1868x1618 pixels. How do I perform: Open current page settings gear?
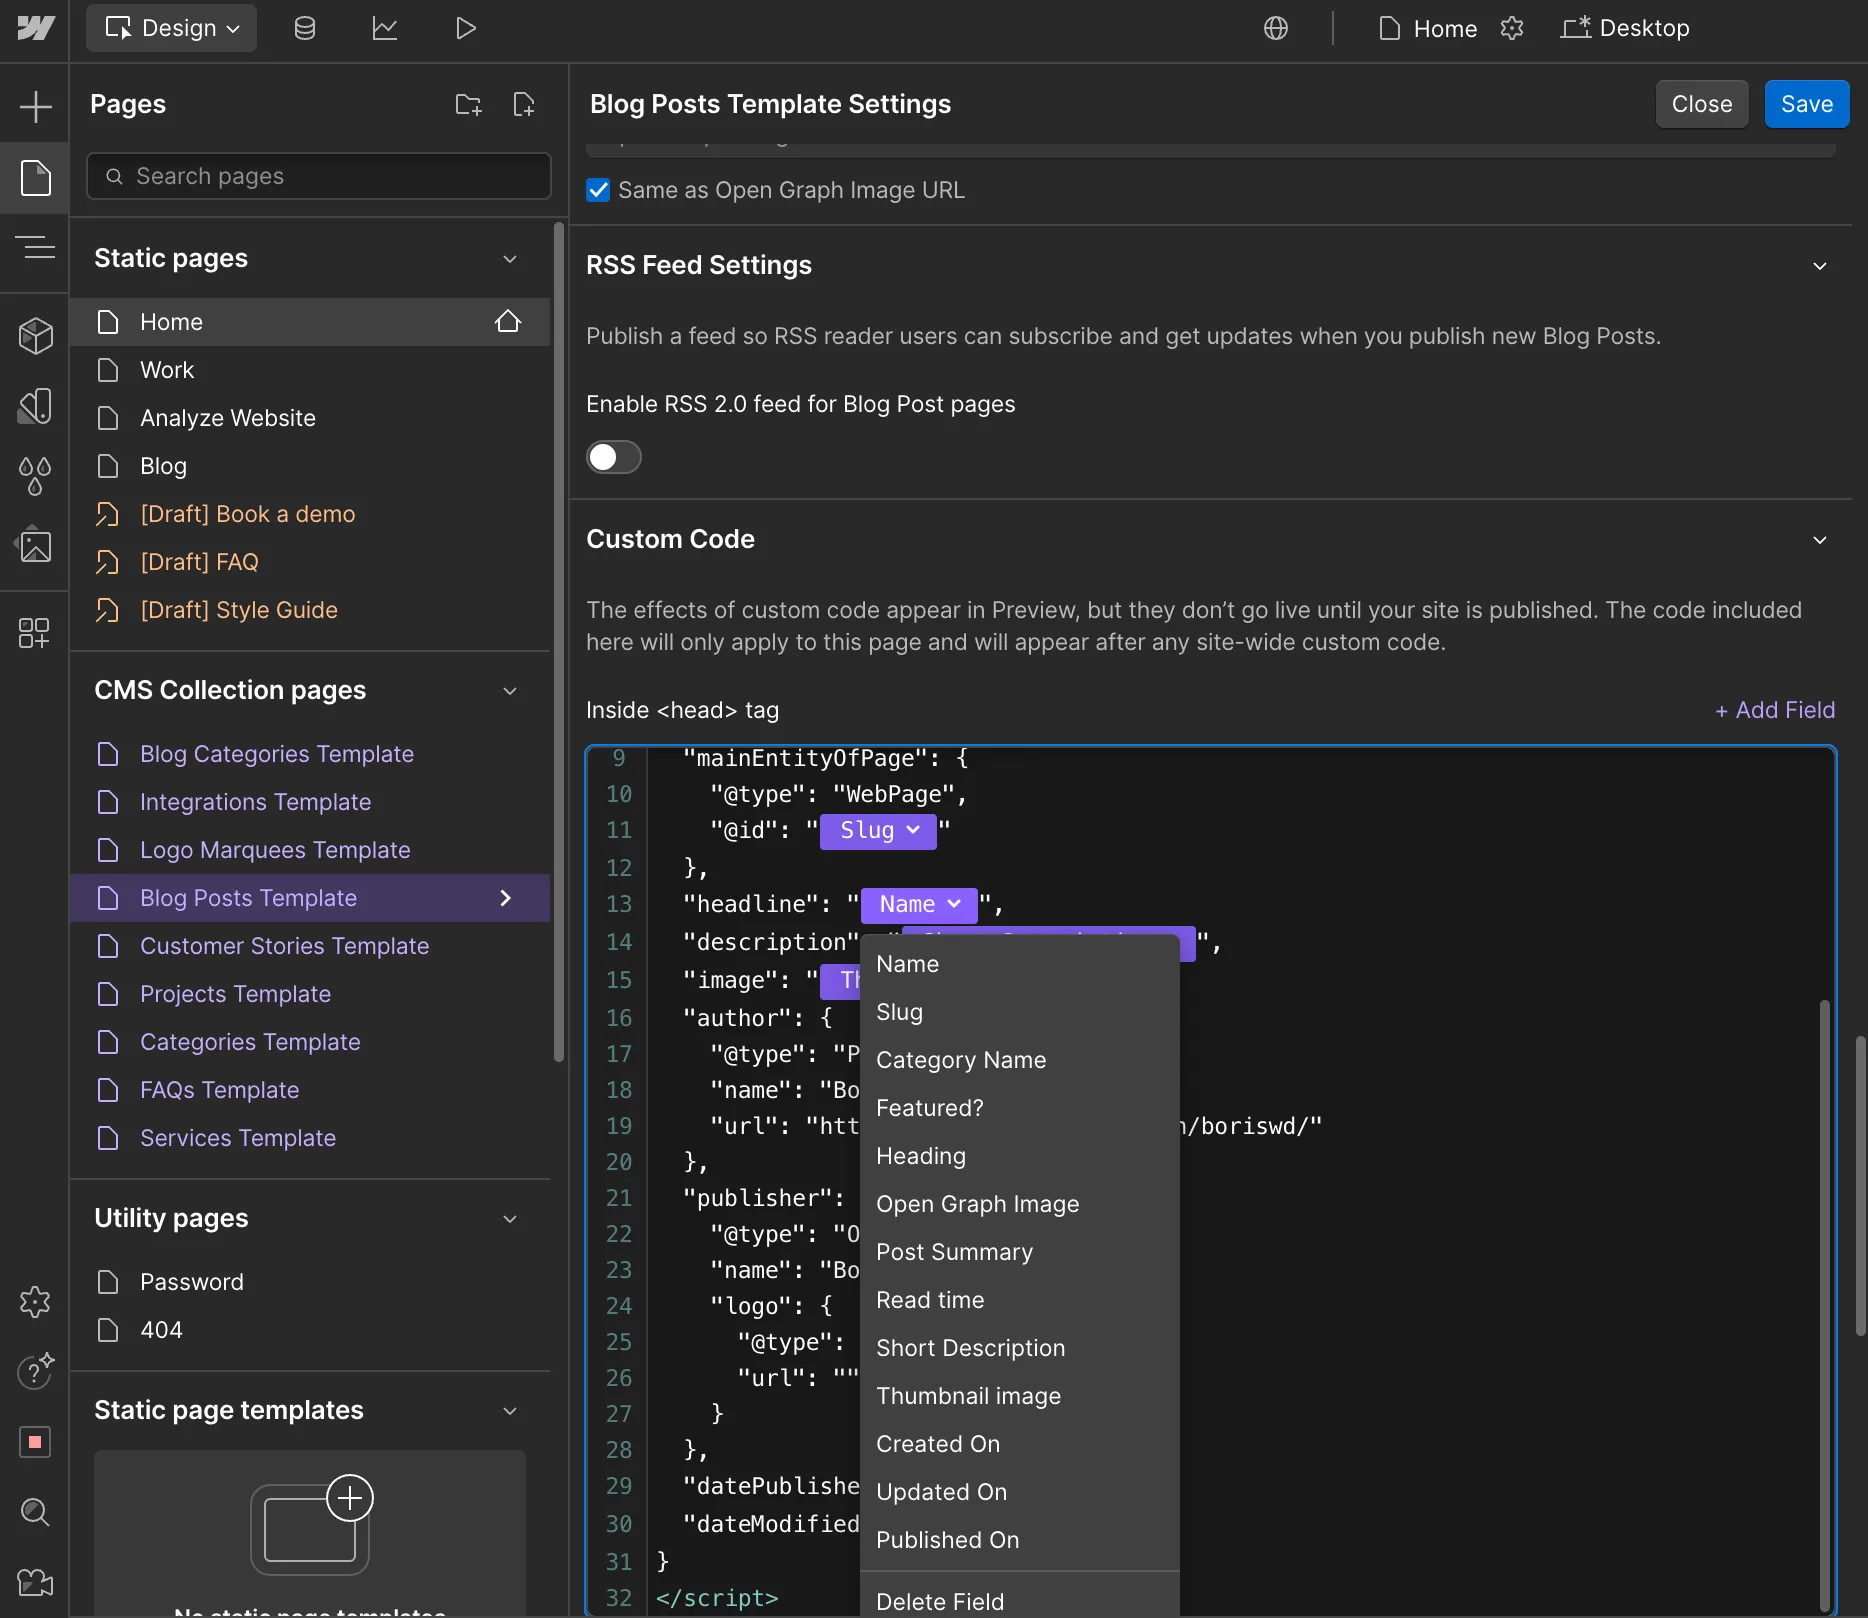tap(1512, 28)
